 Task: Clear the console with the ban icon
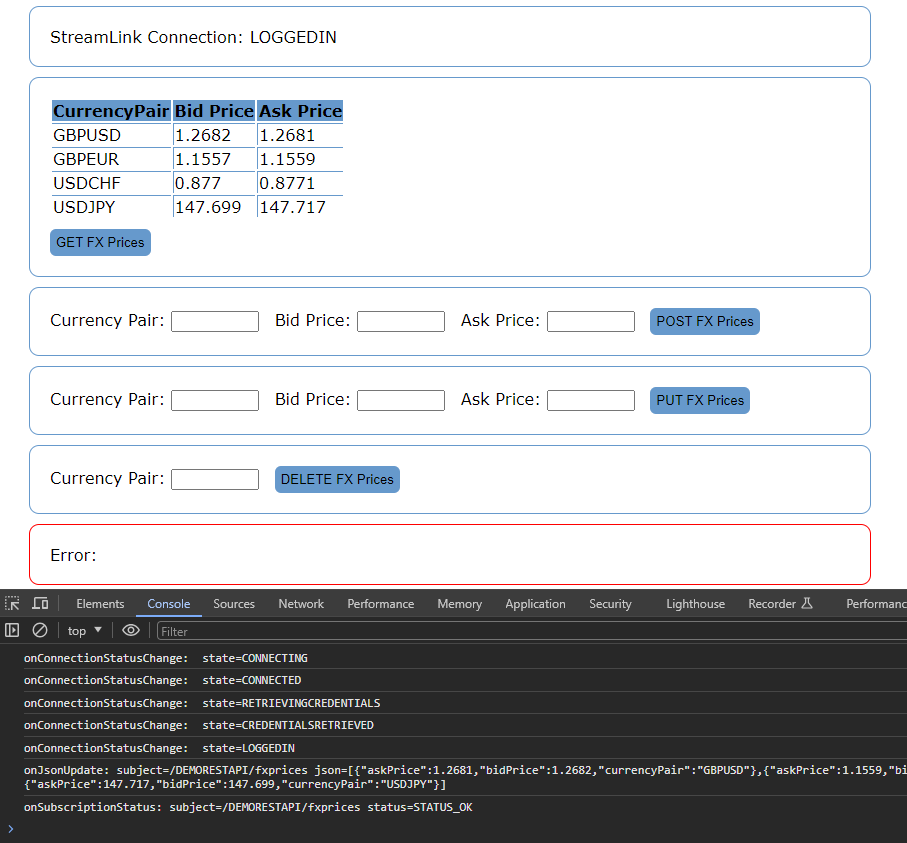[x=39, y=630]
